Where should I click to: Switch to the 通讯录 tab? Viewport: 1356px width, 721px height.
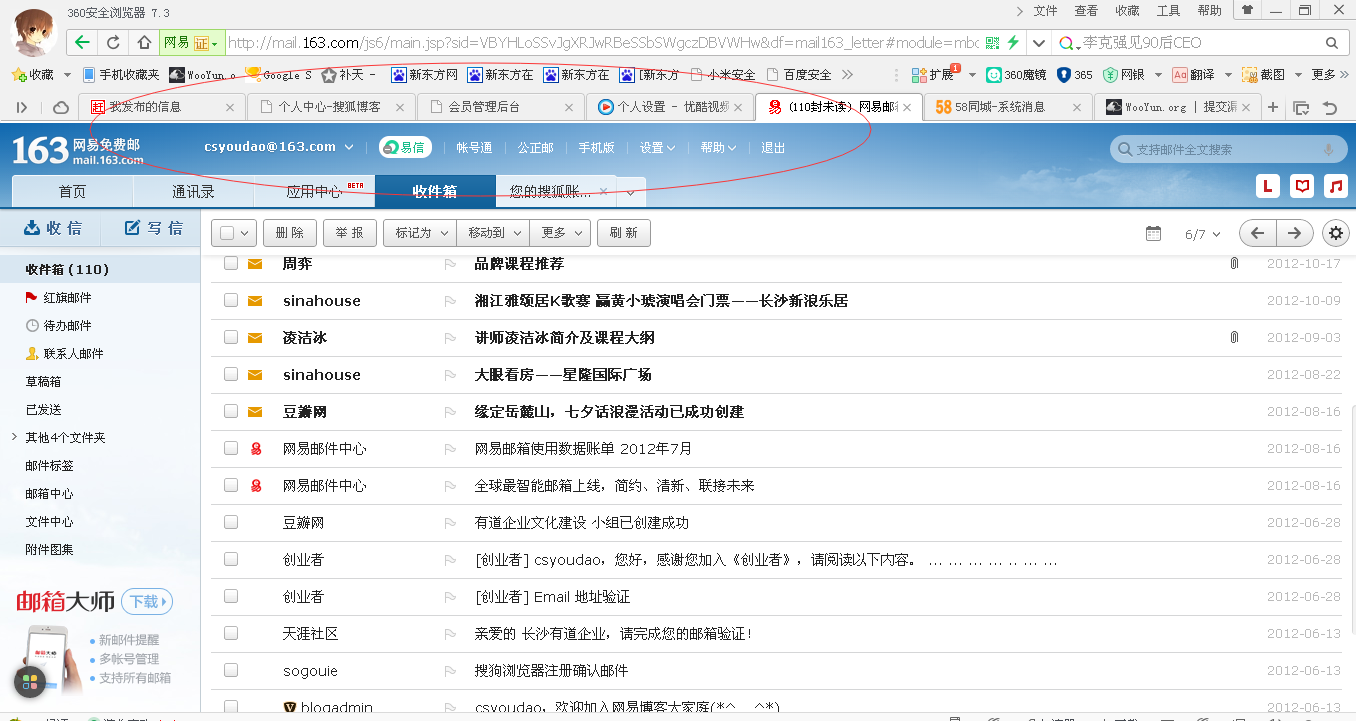[x=194, y=192]
